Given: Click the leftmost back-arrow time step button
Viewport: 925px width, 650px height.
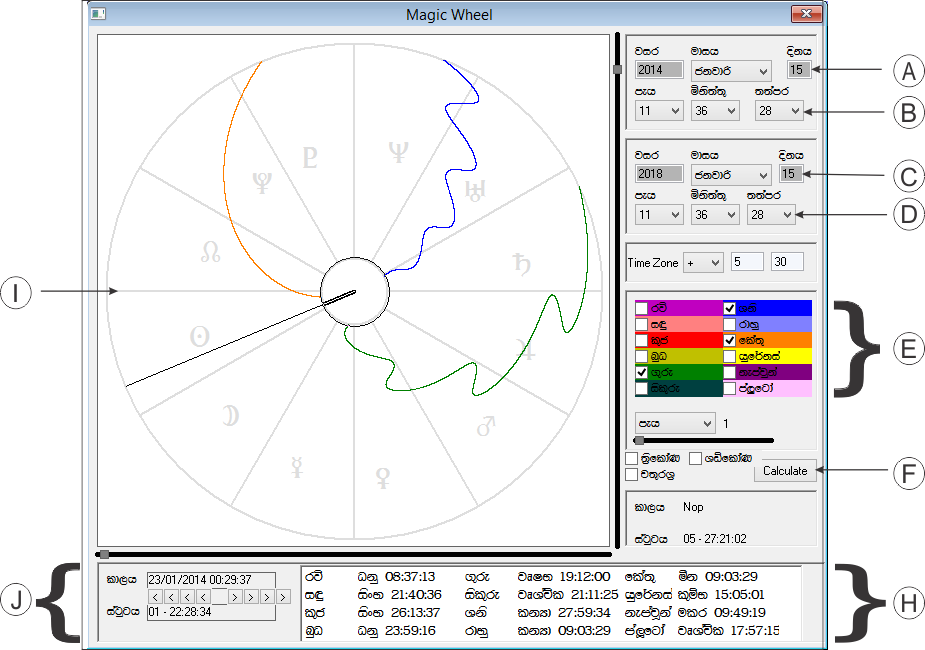Looking at the screenshot, I should tap(155, 597).
